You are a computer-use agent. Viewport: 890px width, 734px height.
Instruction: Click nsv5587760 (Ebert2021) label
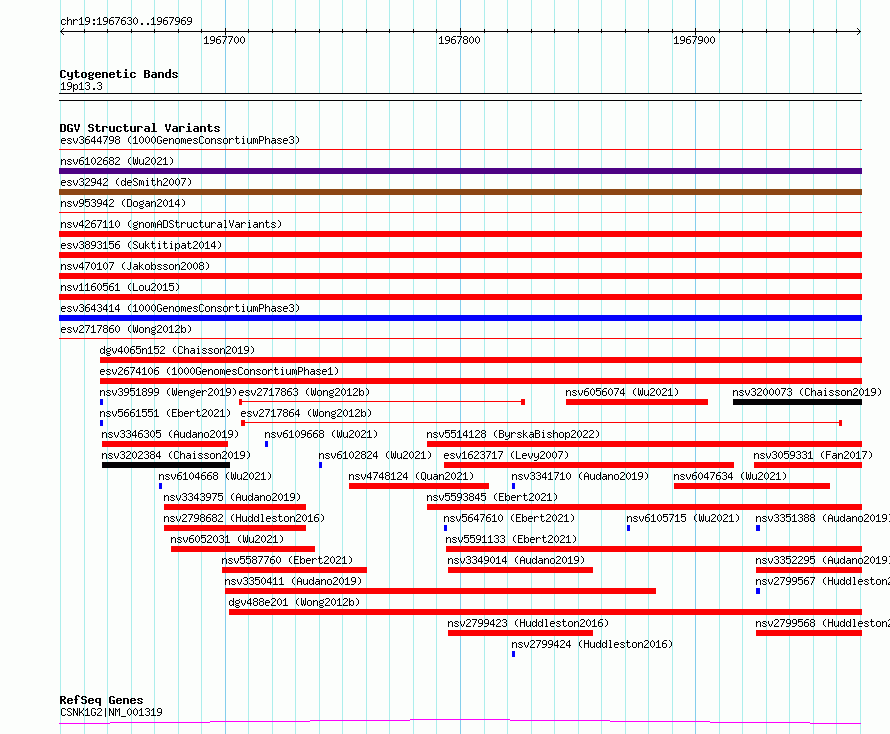[287, 560]
